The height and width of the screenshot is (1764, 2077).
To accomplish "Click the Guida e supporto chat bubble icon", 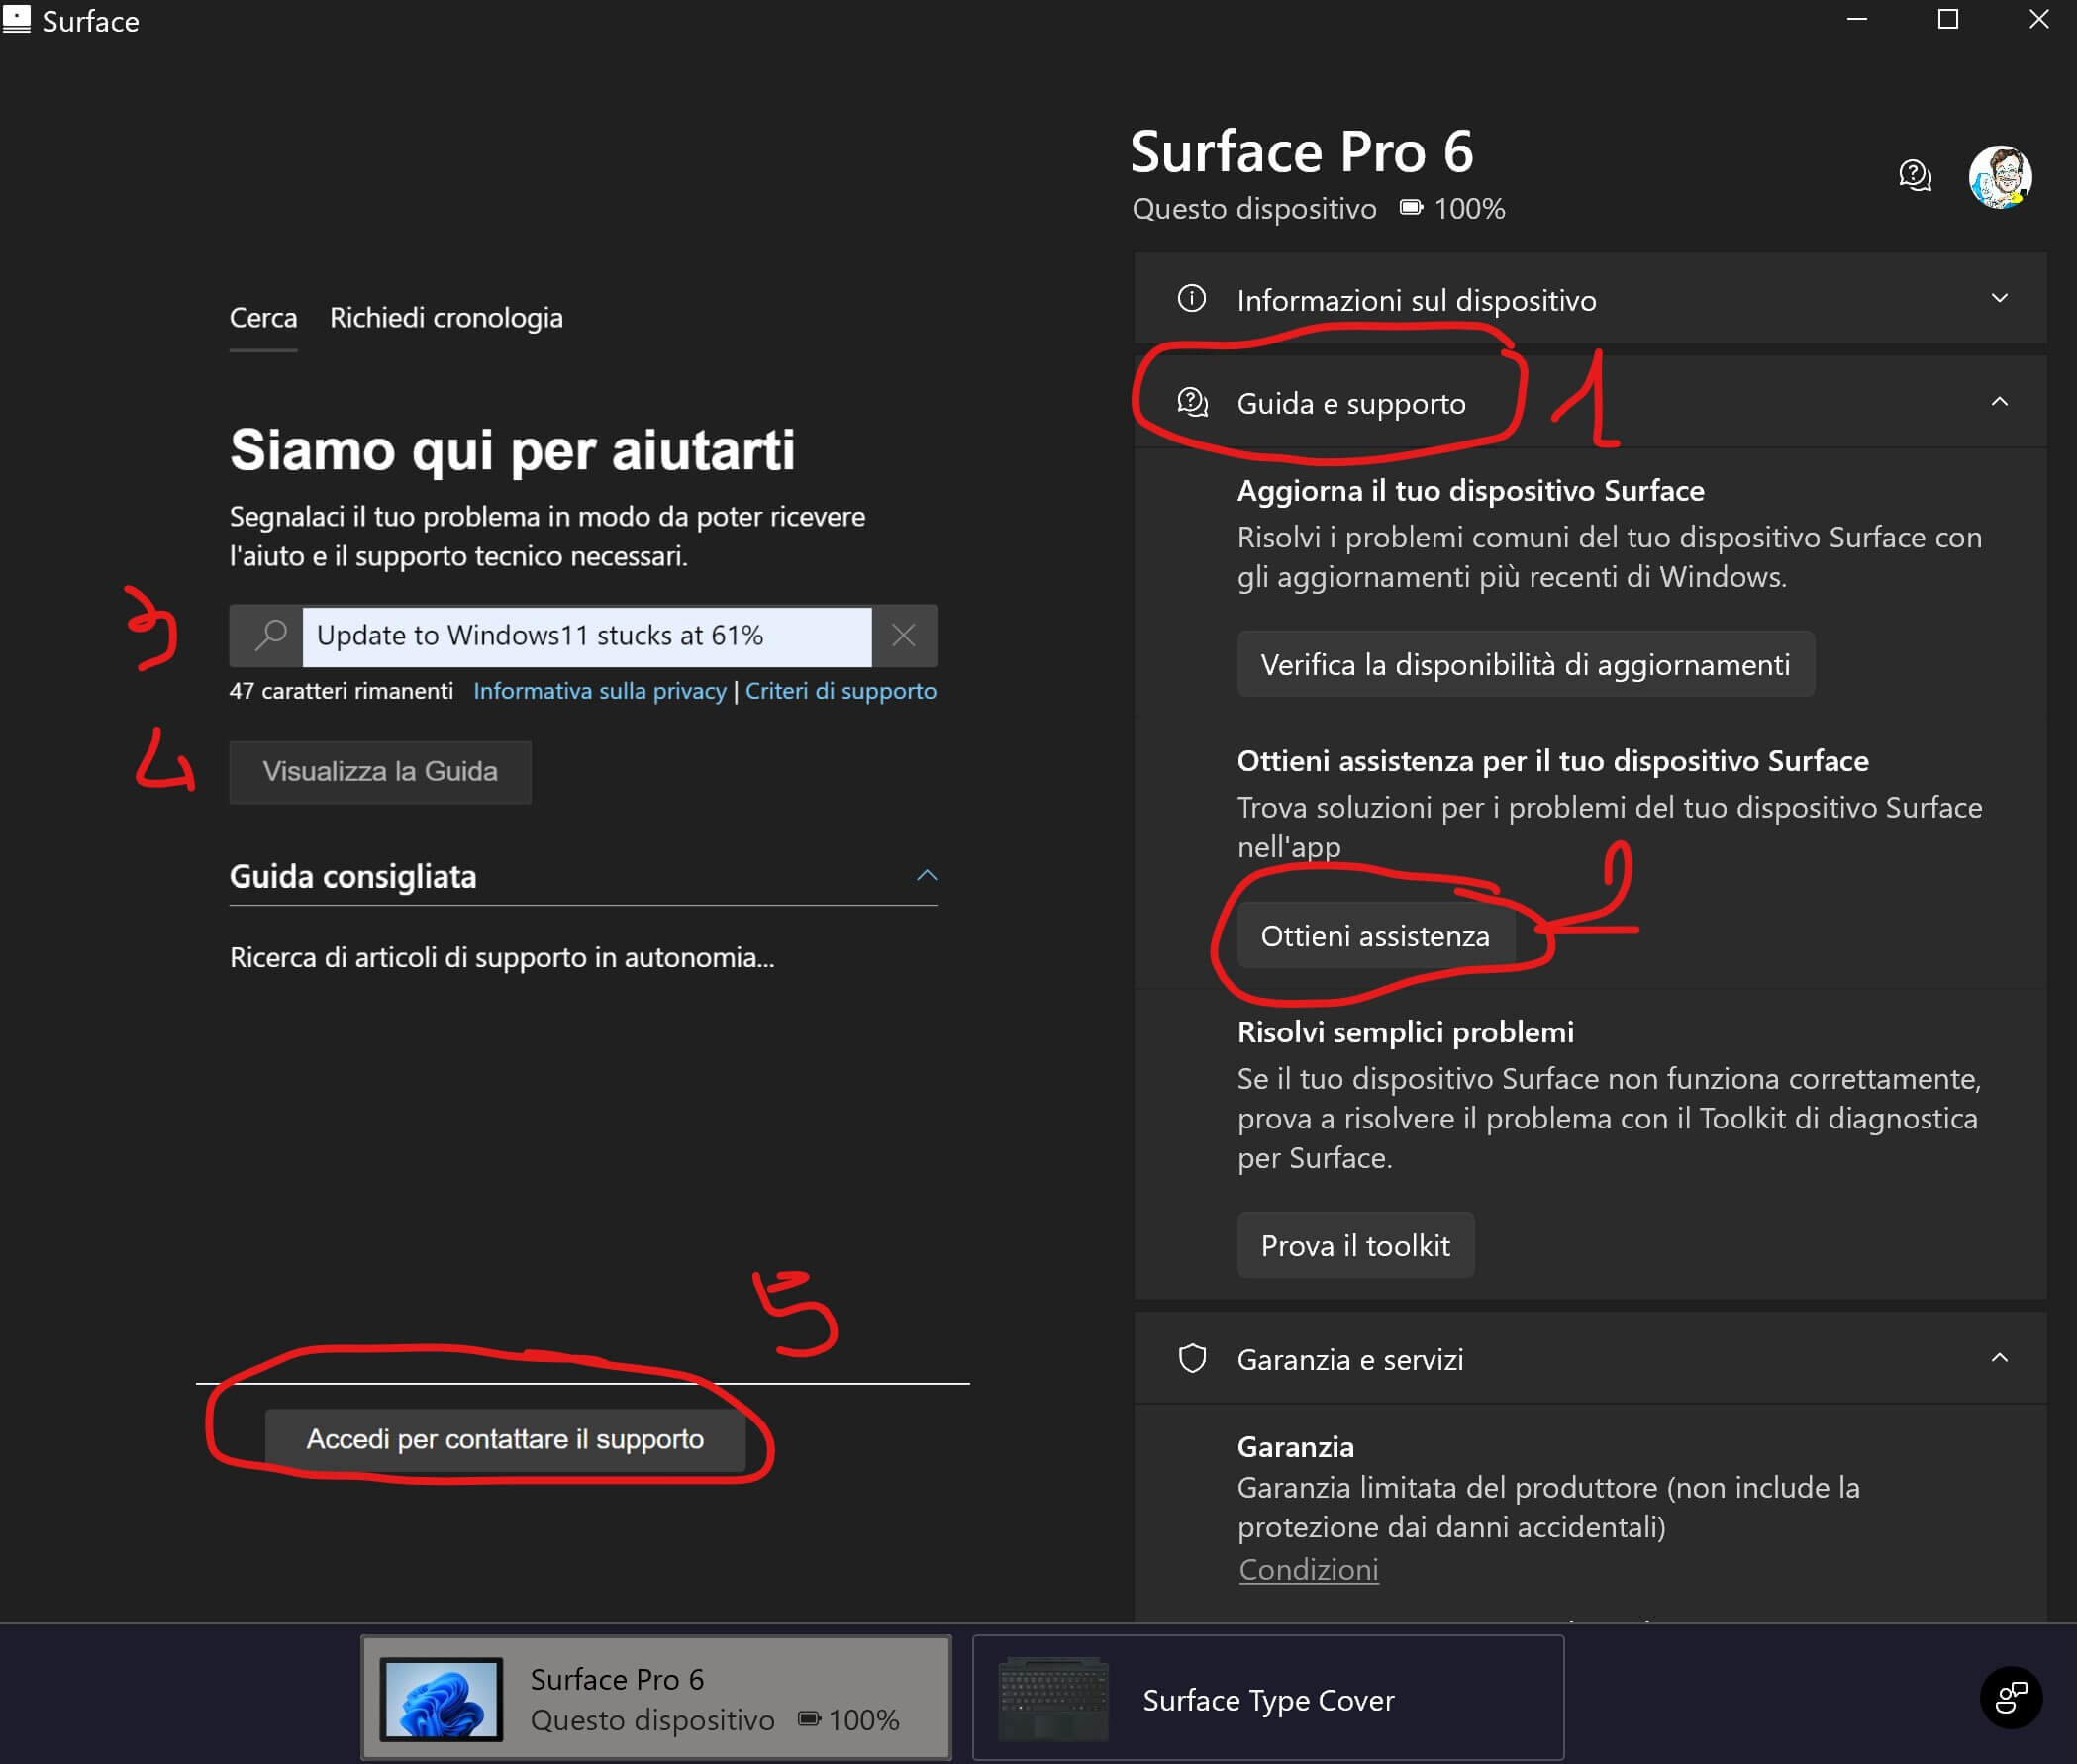I will (1191, 403).
